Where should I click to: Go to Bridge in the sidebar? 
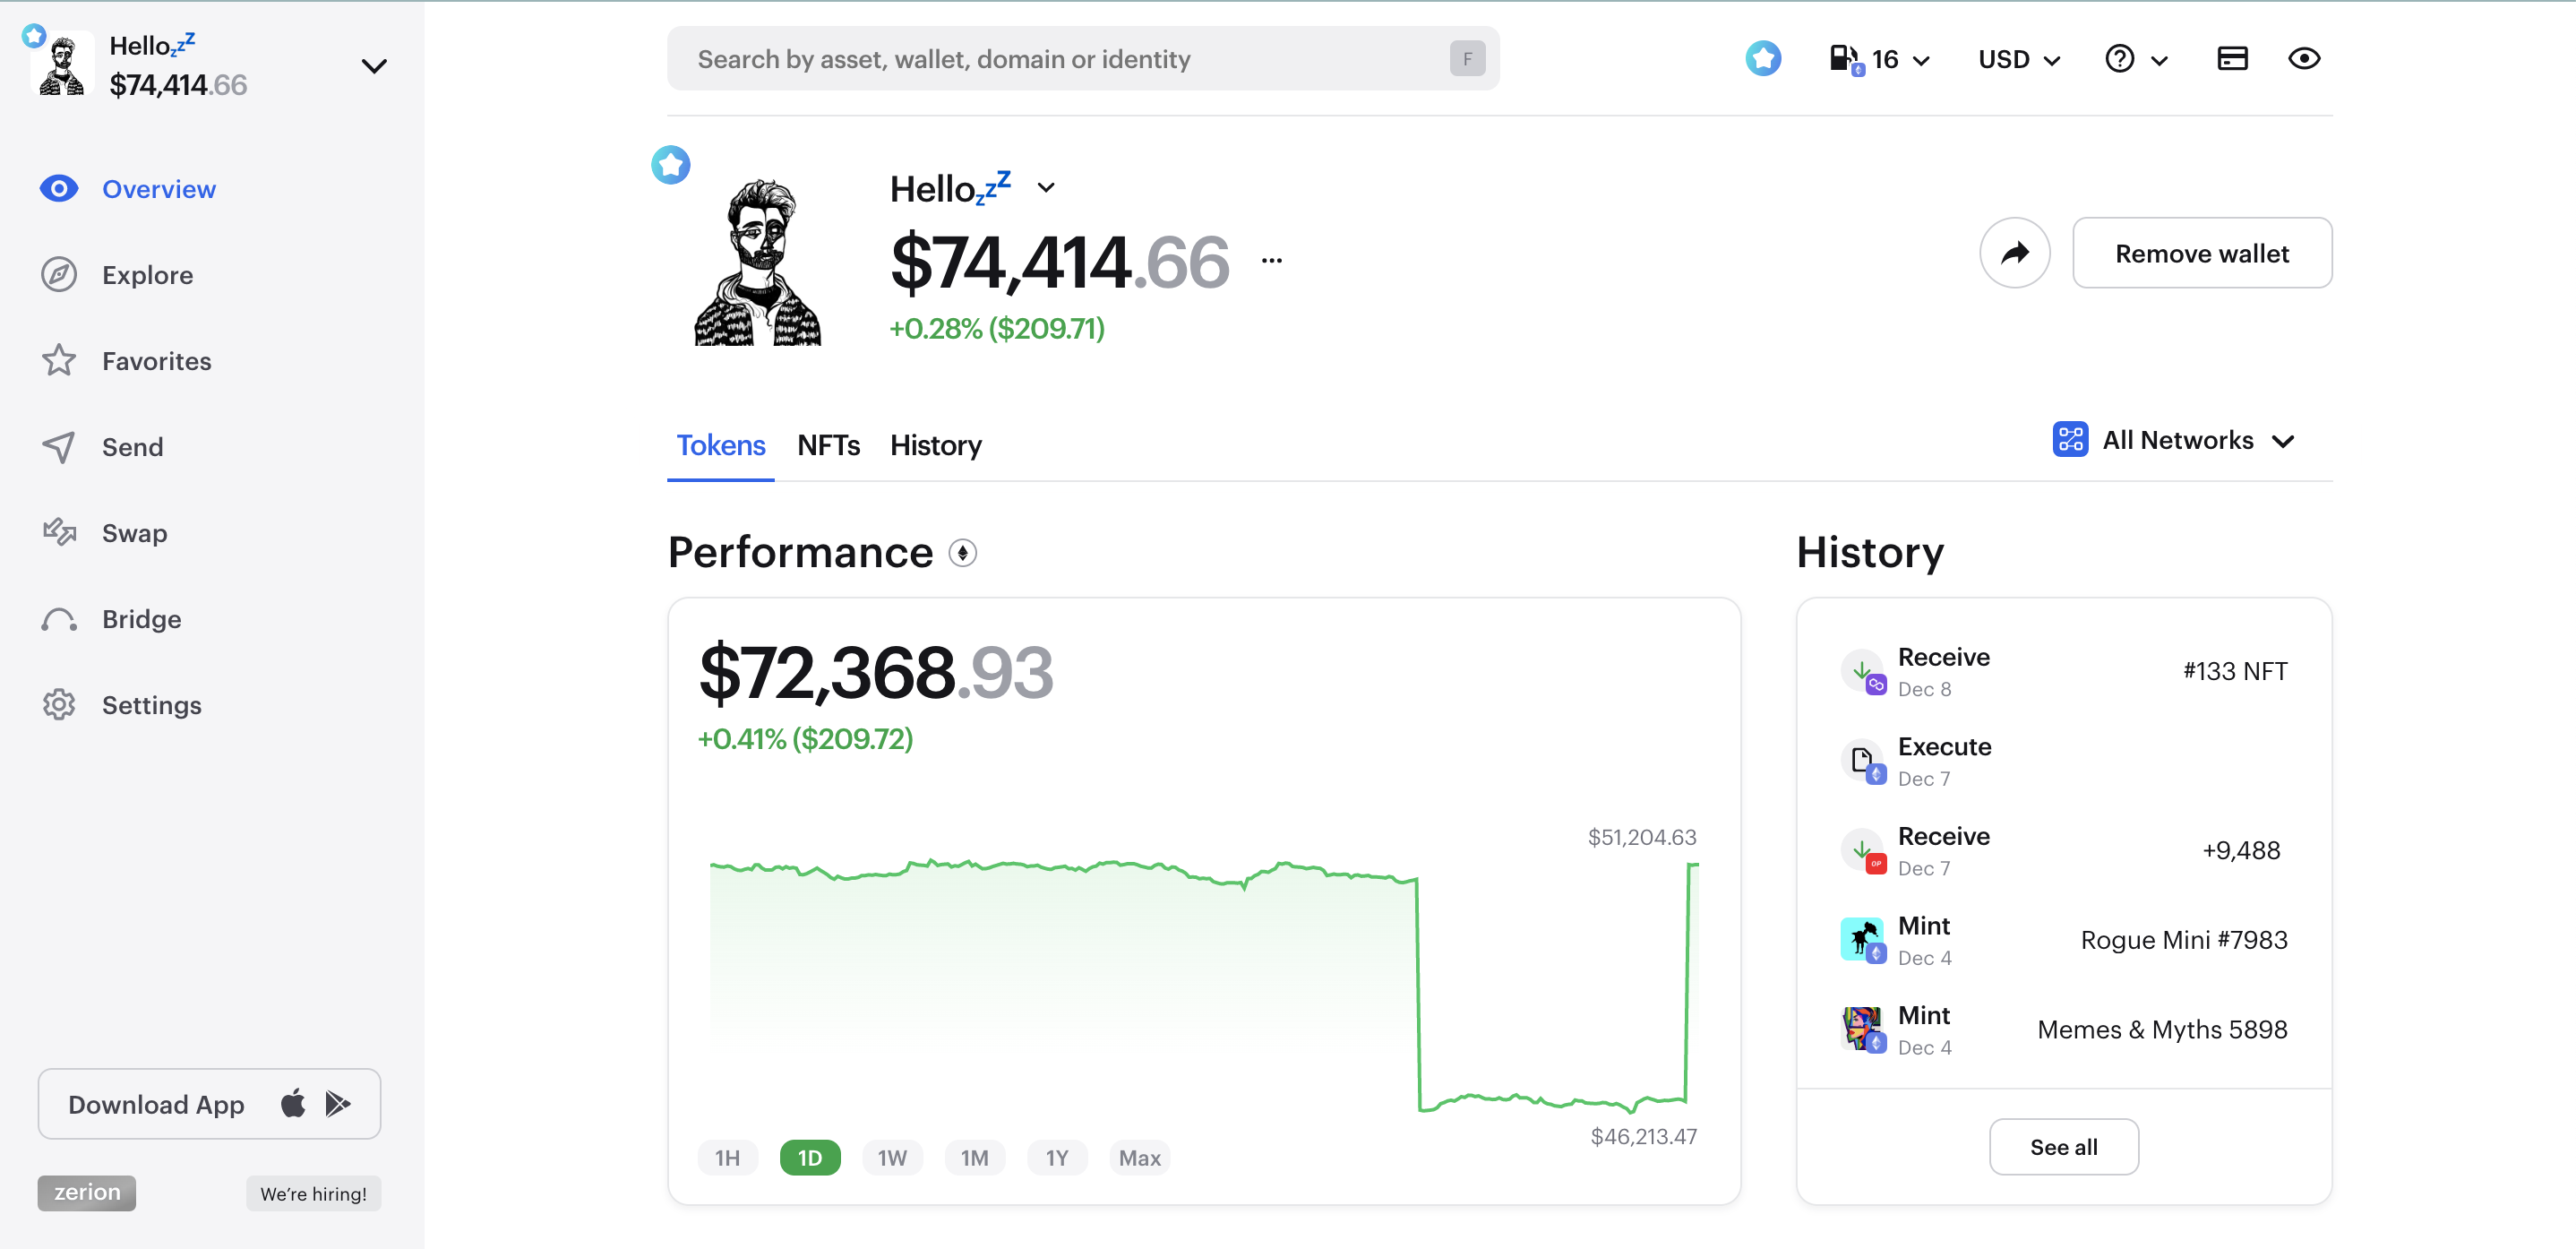point(141,619)
